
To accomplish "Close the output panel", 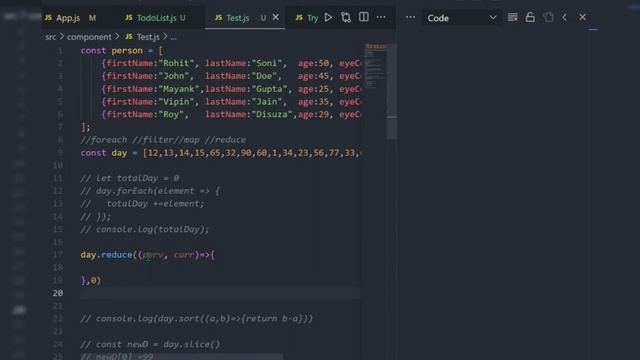I will (x=582, y=17).
